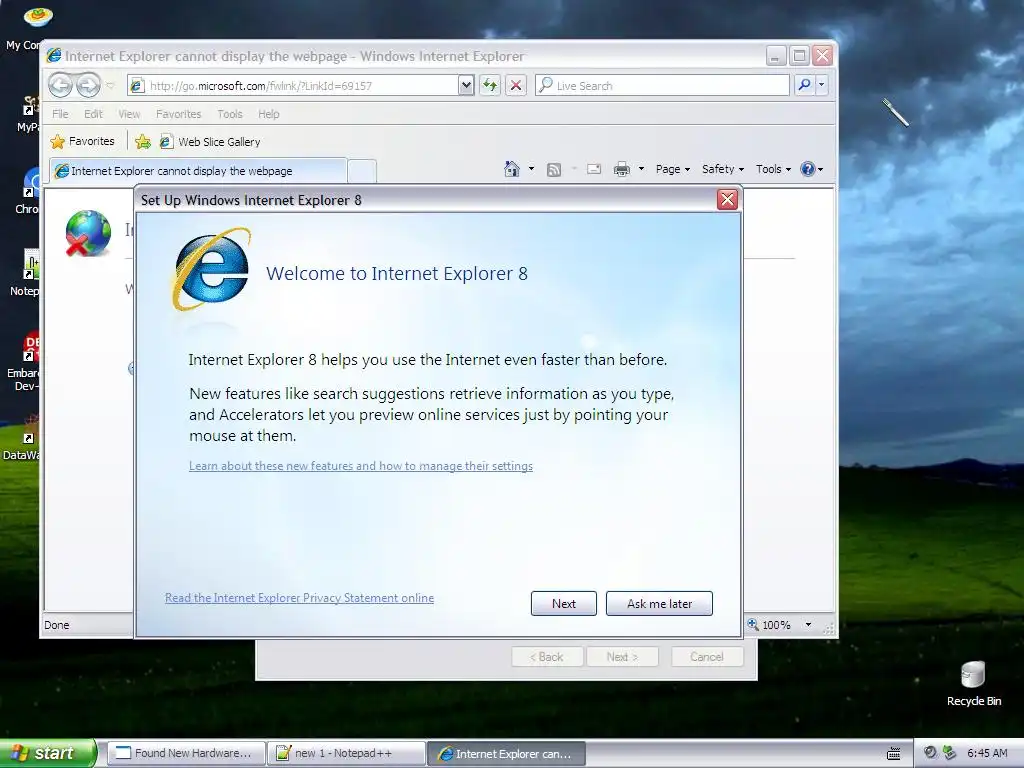The image size is (1024, 768).
Task: Close the Set Up Internet Explorer 8 dialog
Action: tap(727, 199)
